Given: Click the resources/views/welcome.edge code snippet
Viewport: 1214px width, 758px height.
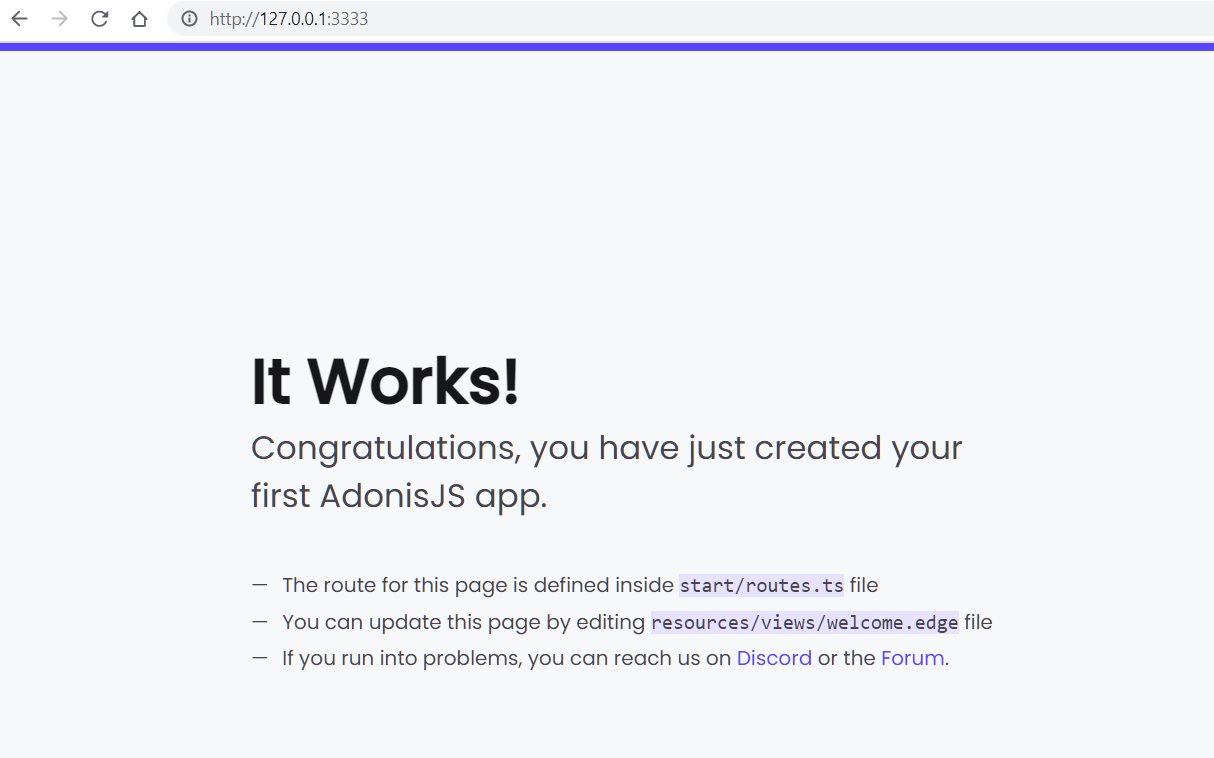Looking at the screenshot, I should 804,622.
